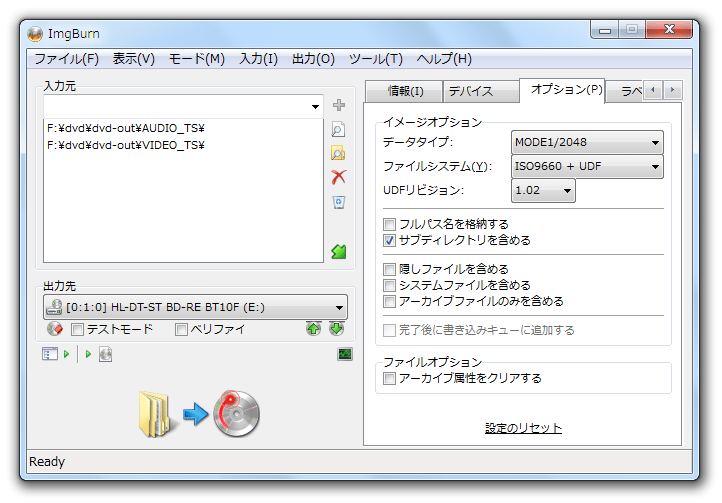Viewport: 722px width, 503px height.
Task: Open the ファイル(F) menu
Action: pos(67,59)
